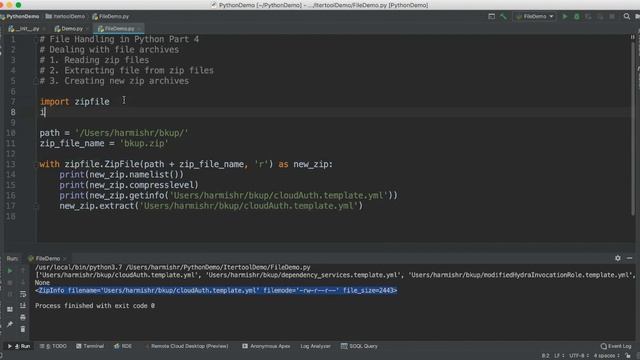
Task: Collapse the with-block fold marker line 13
Action: point(36,164)
